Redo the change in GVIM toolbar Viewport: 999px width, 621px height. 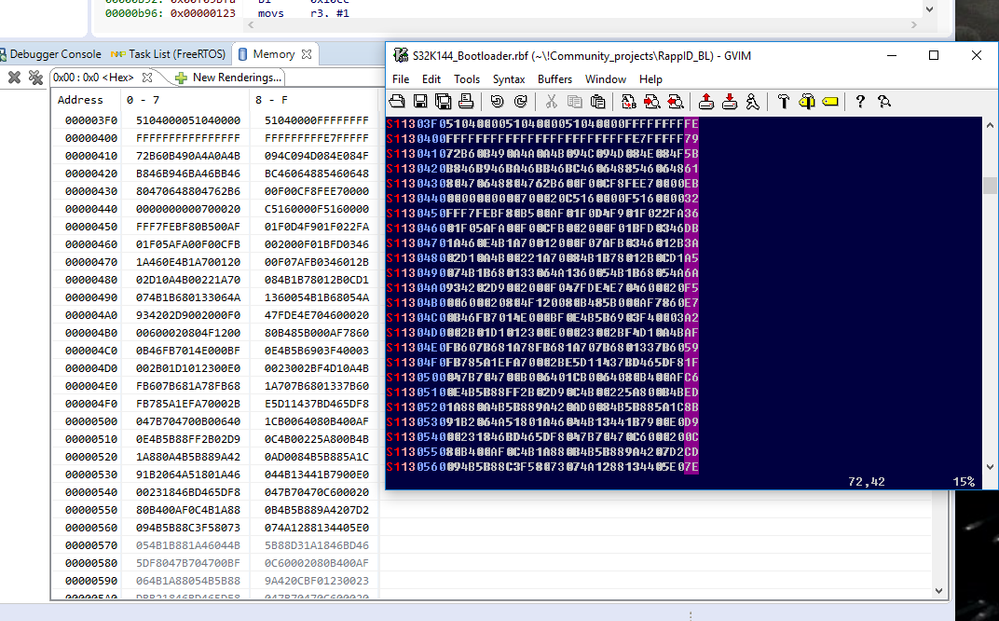[521, 101]
